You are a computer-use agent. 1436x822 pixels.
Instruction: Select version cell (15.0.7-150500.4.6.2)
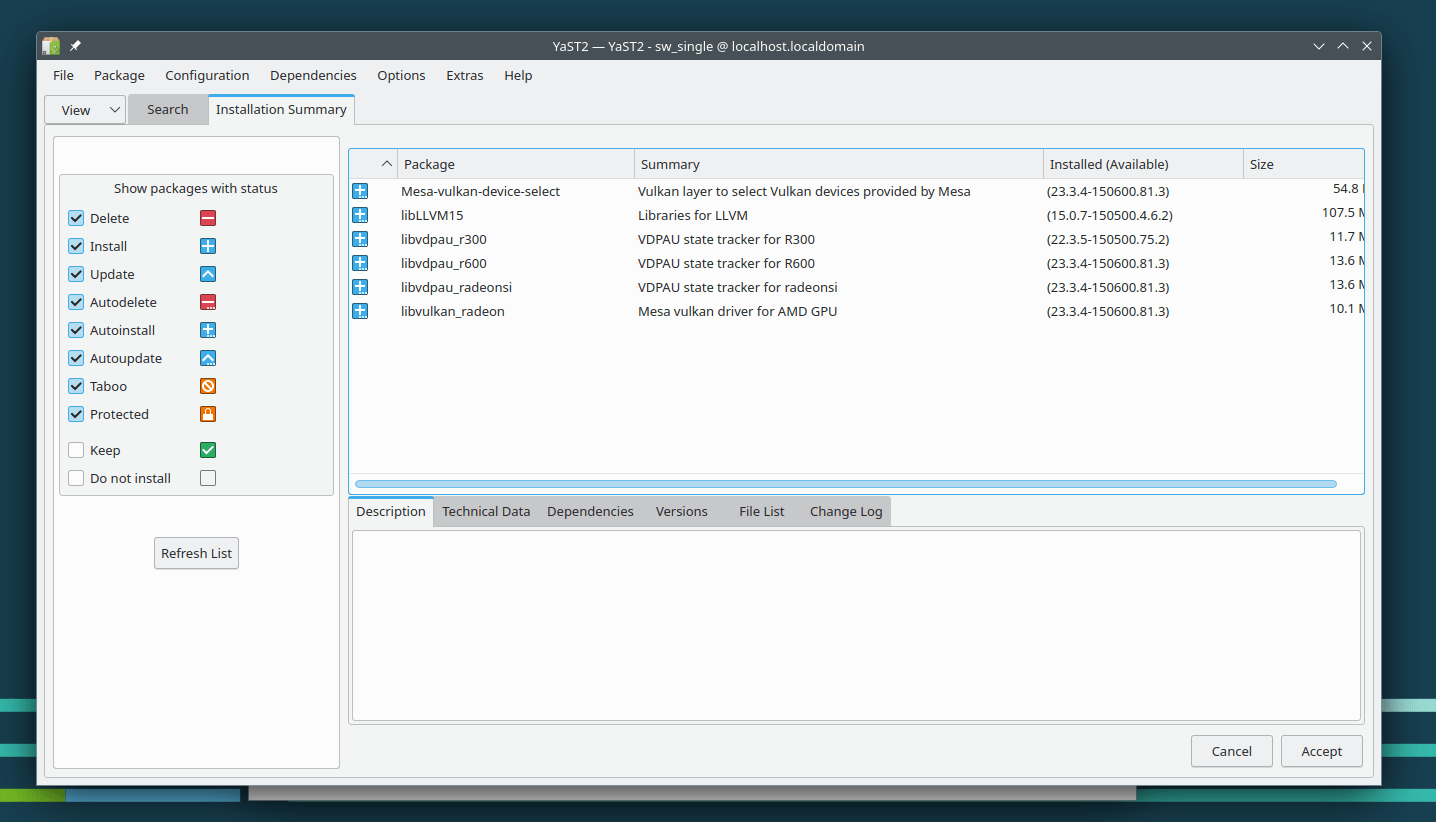tap(1109, 215)
